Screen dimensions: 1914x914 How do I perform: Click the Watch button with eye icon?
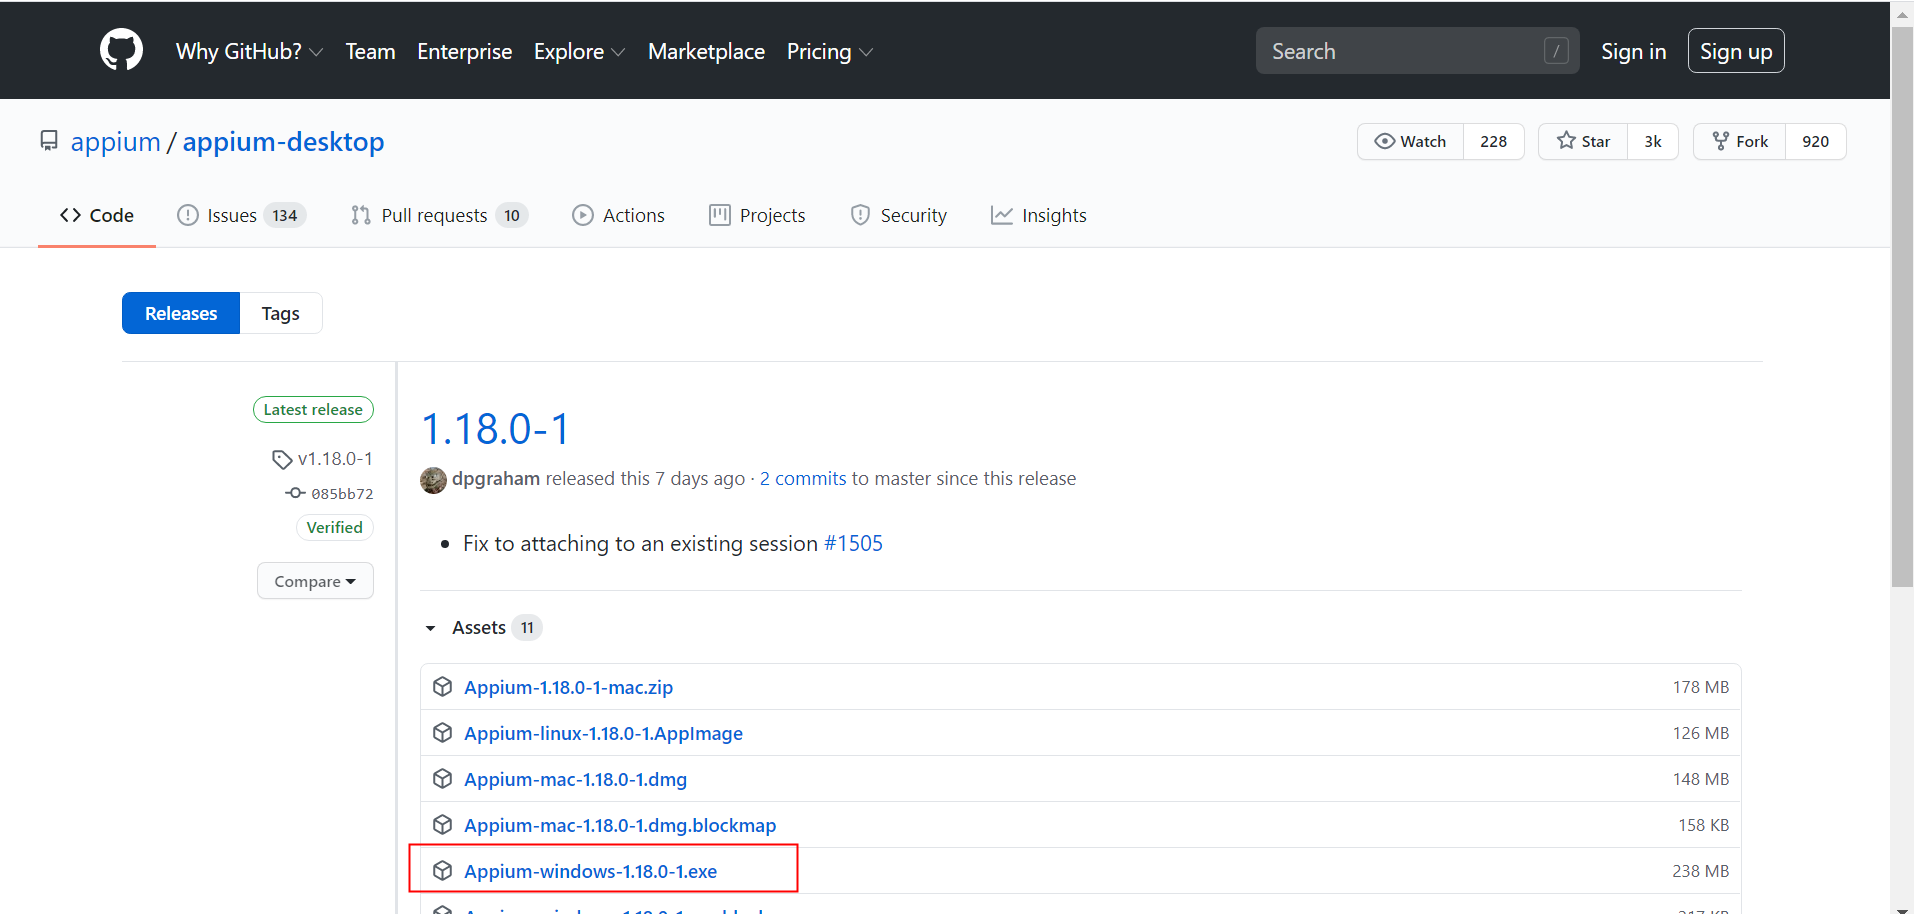click(1410, 141)
